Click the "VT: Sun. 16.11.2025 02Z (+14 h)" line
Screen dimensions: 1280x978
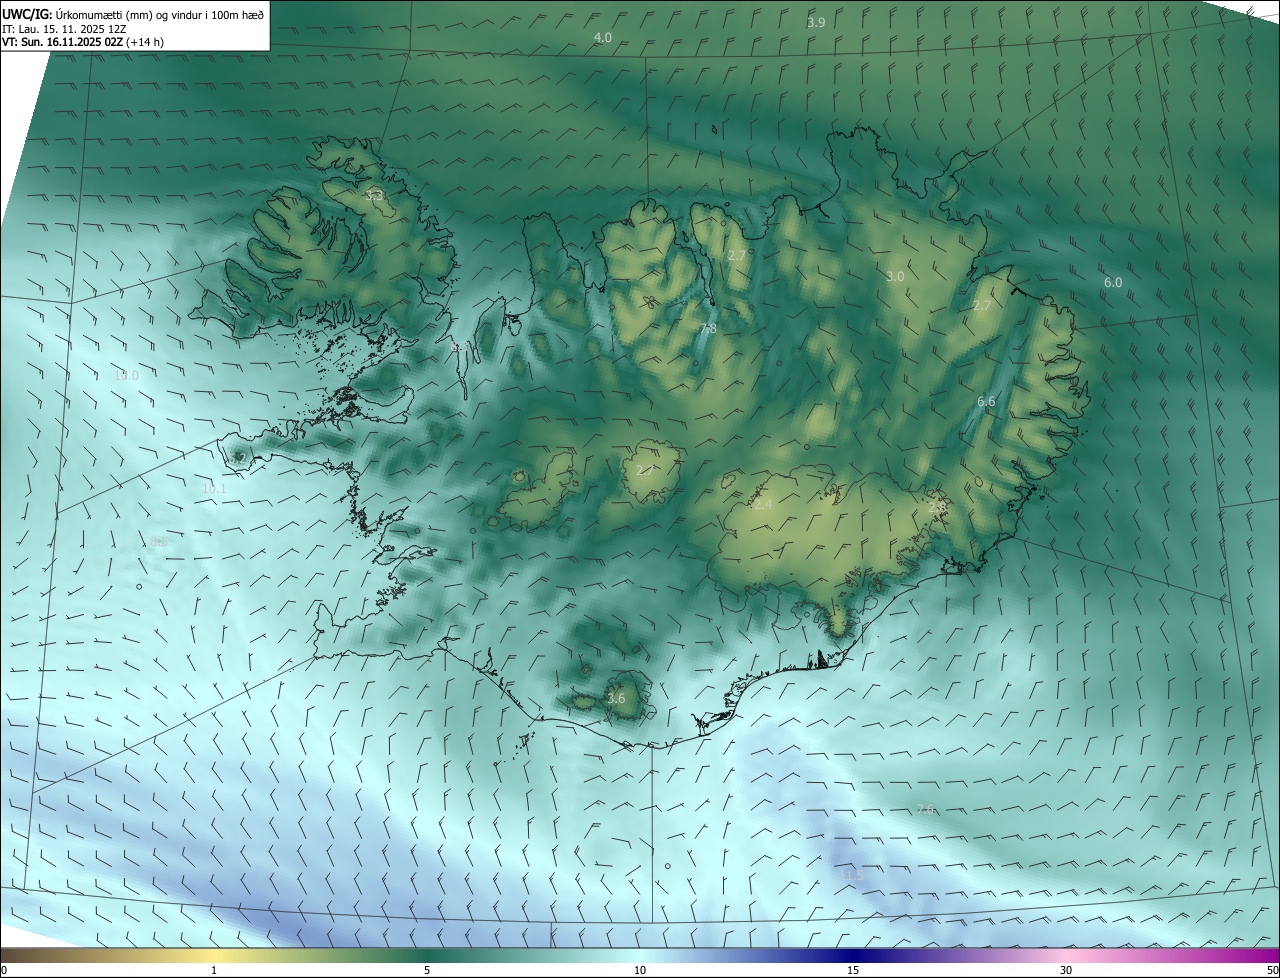(83, 42)
